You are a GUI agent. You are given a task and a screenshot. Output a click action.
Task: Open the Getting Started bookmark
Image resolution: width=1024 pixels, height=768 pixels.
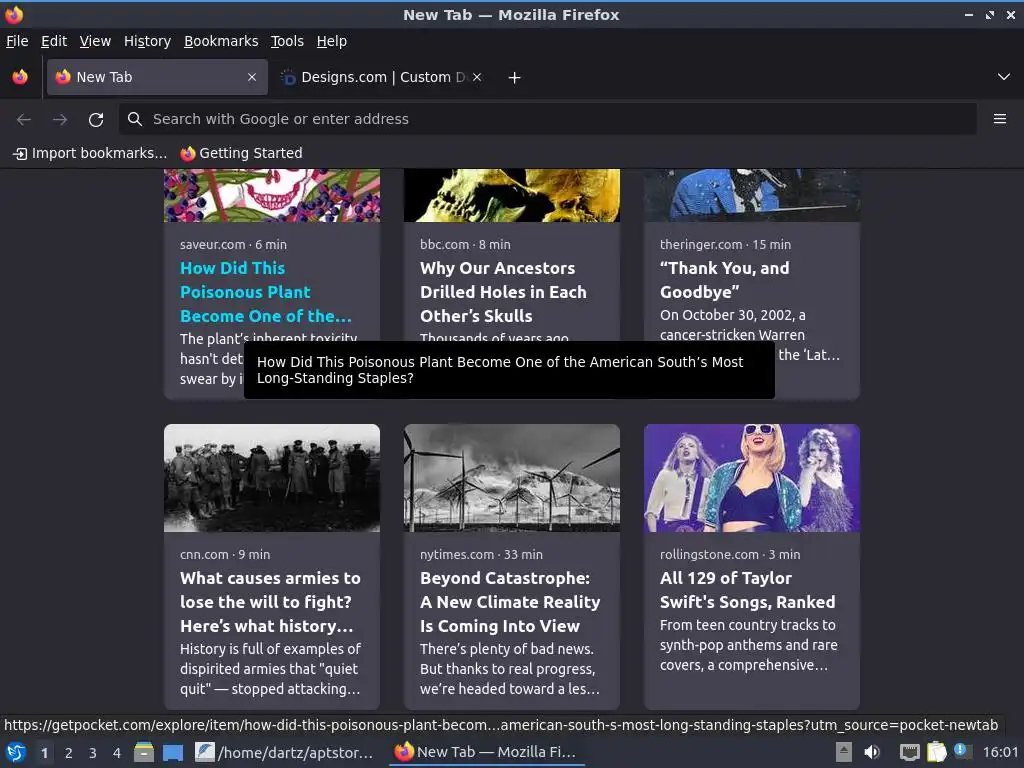[242, 153]
